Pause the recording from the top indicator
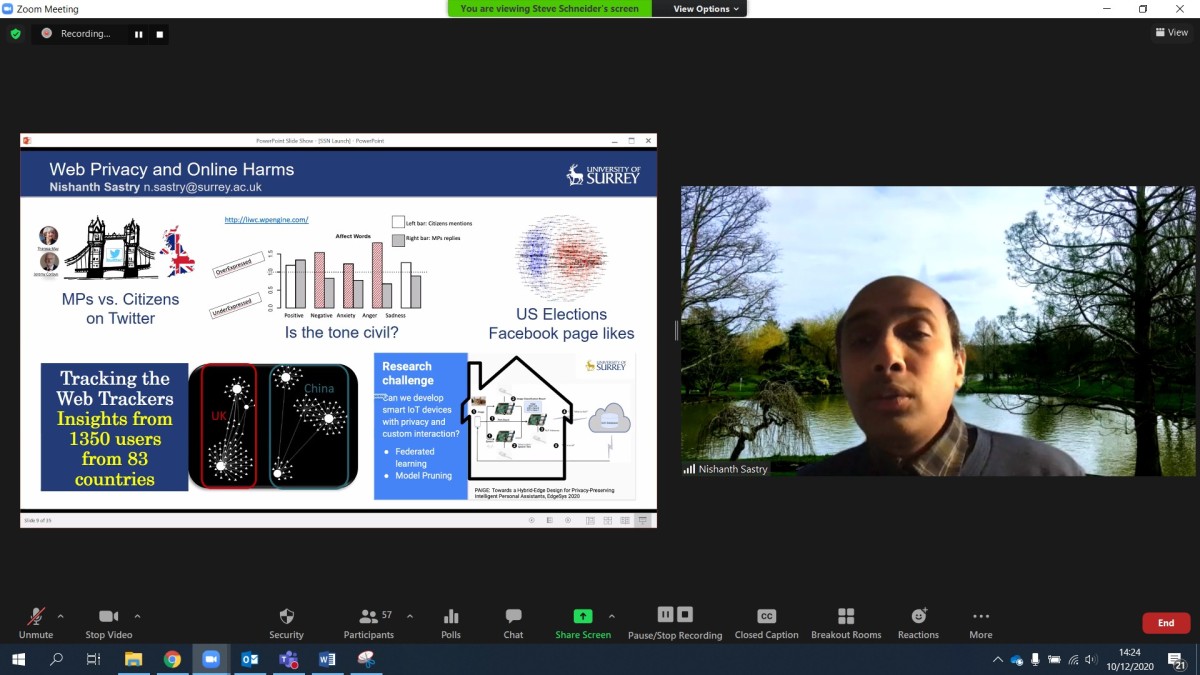 point(139,34)
